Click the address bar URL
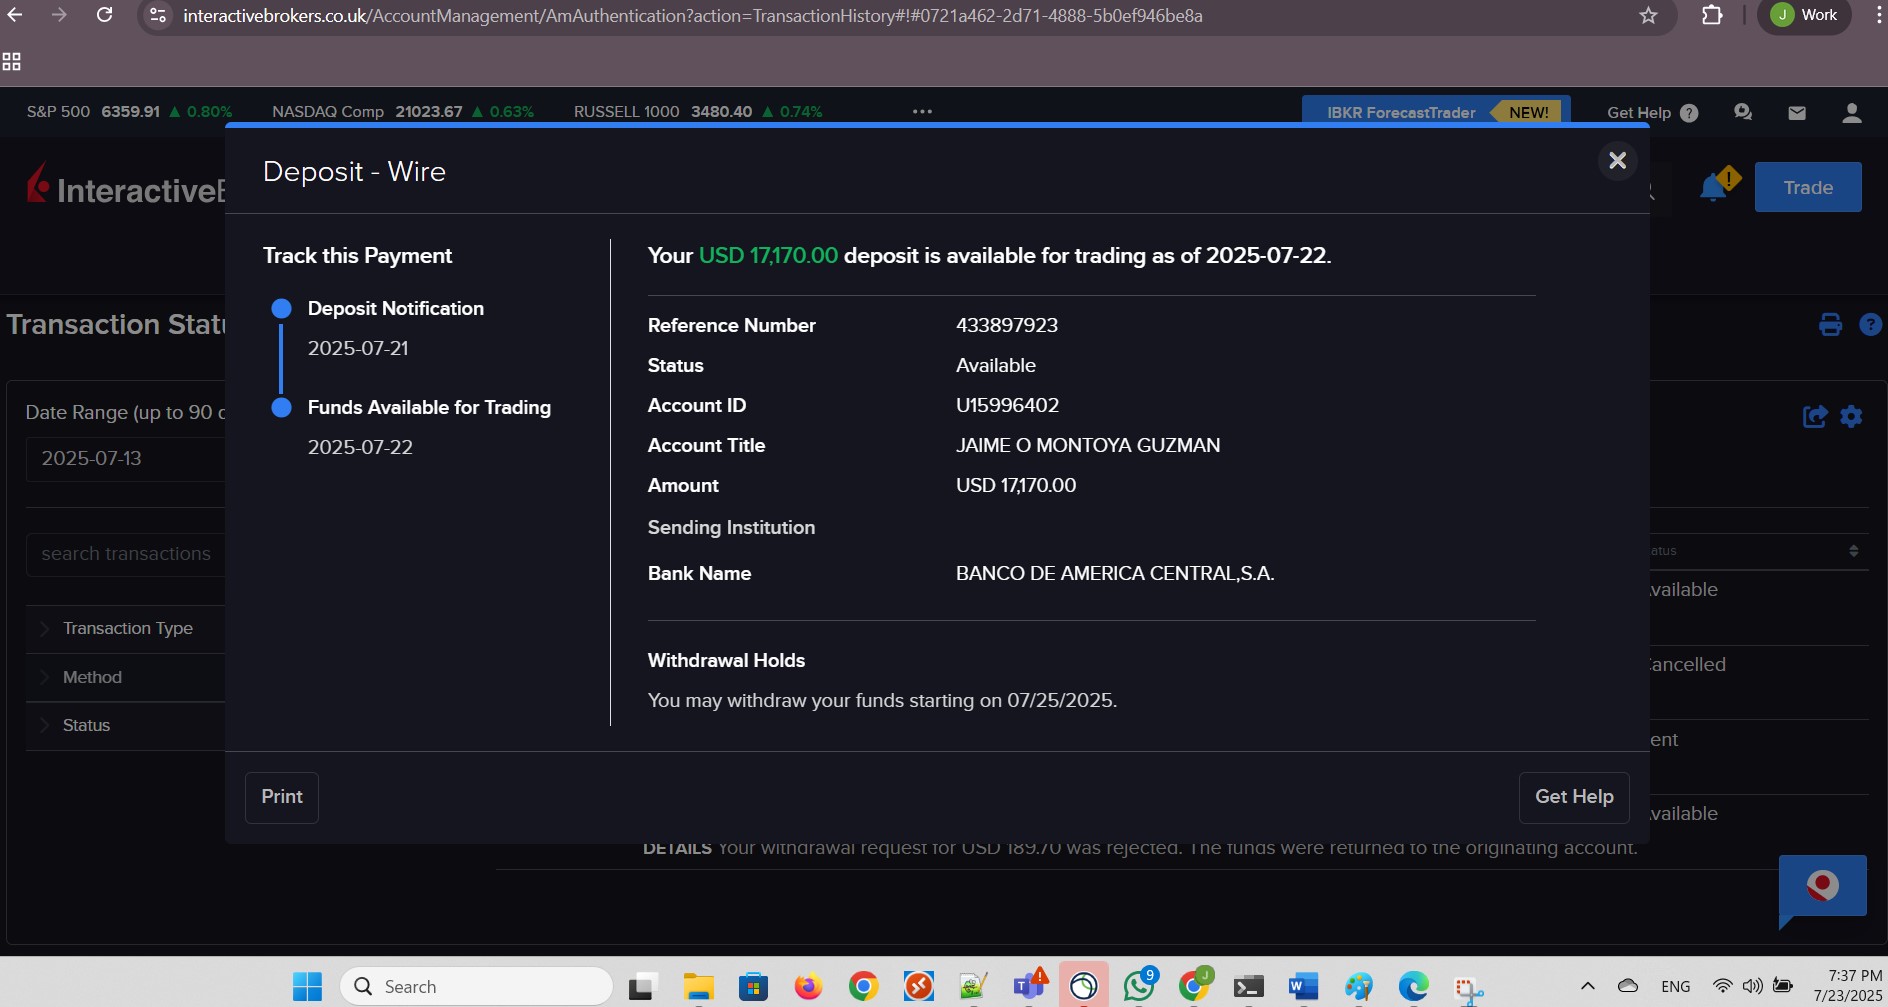Image resolution: width=1888 pixels, height=1007 pixels. (x=692, y=16)
